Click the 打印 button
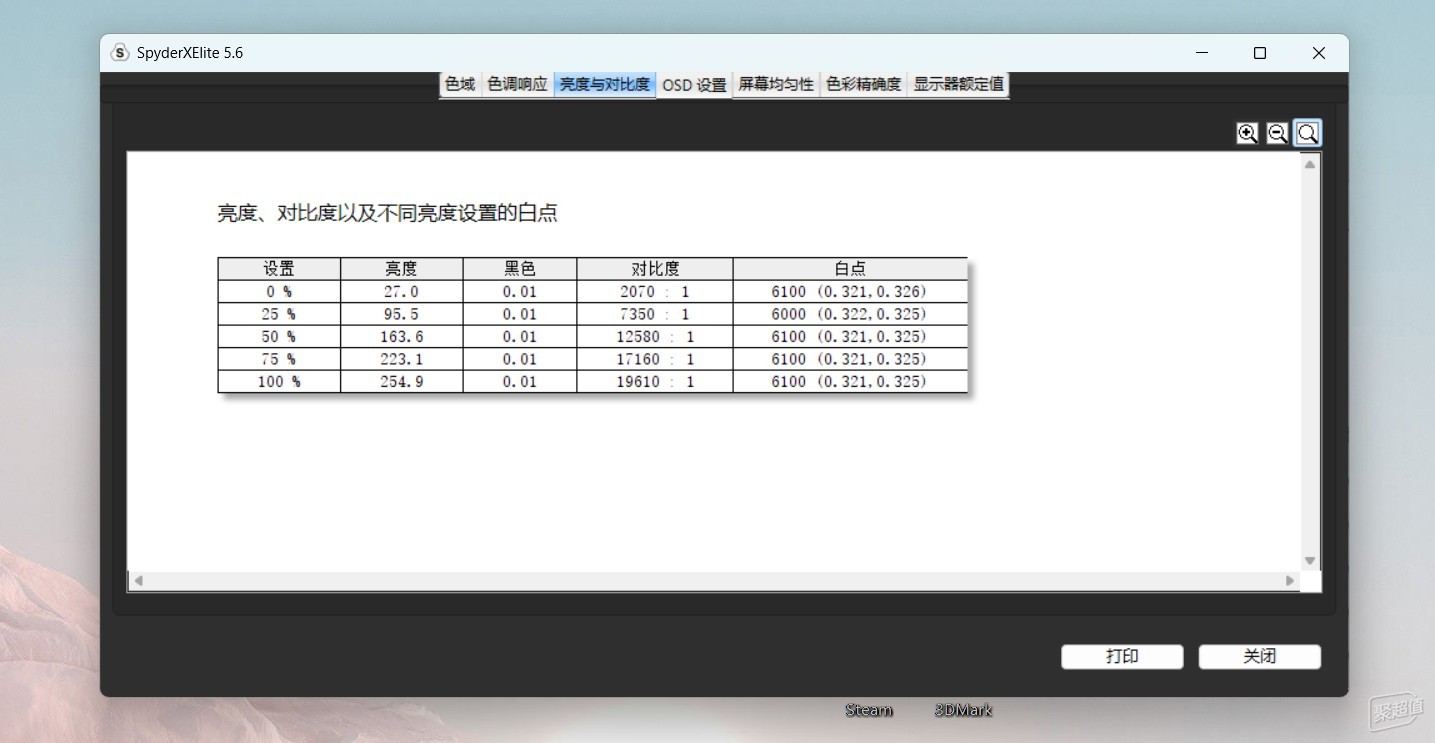1435x743 pixels. (x=1122, y=656)
